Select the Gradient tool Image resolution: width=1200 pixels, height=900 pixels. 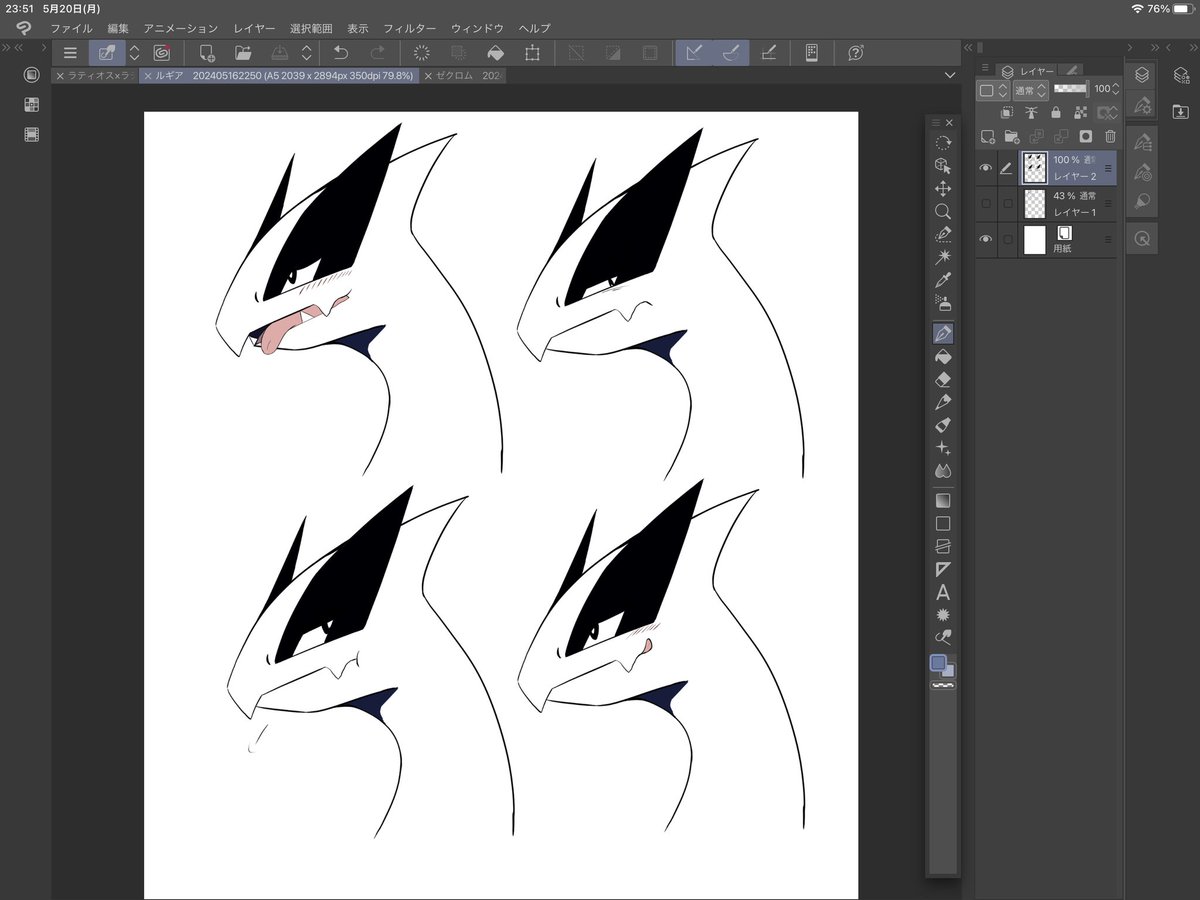(942, 500)
